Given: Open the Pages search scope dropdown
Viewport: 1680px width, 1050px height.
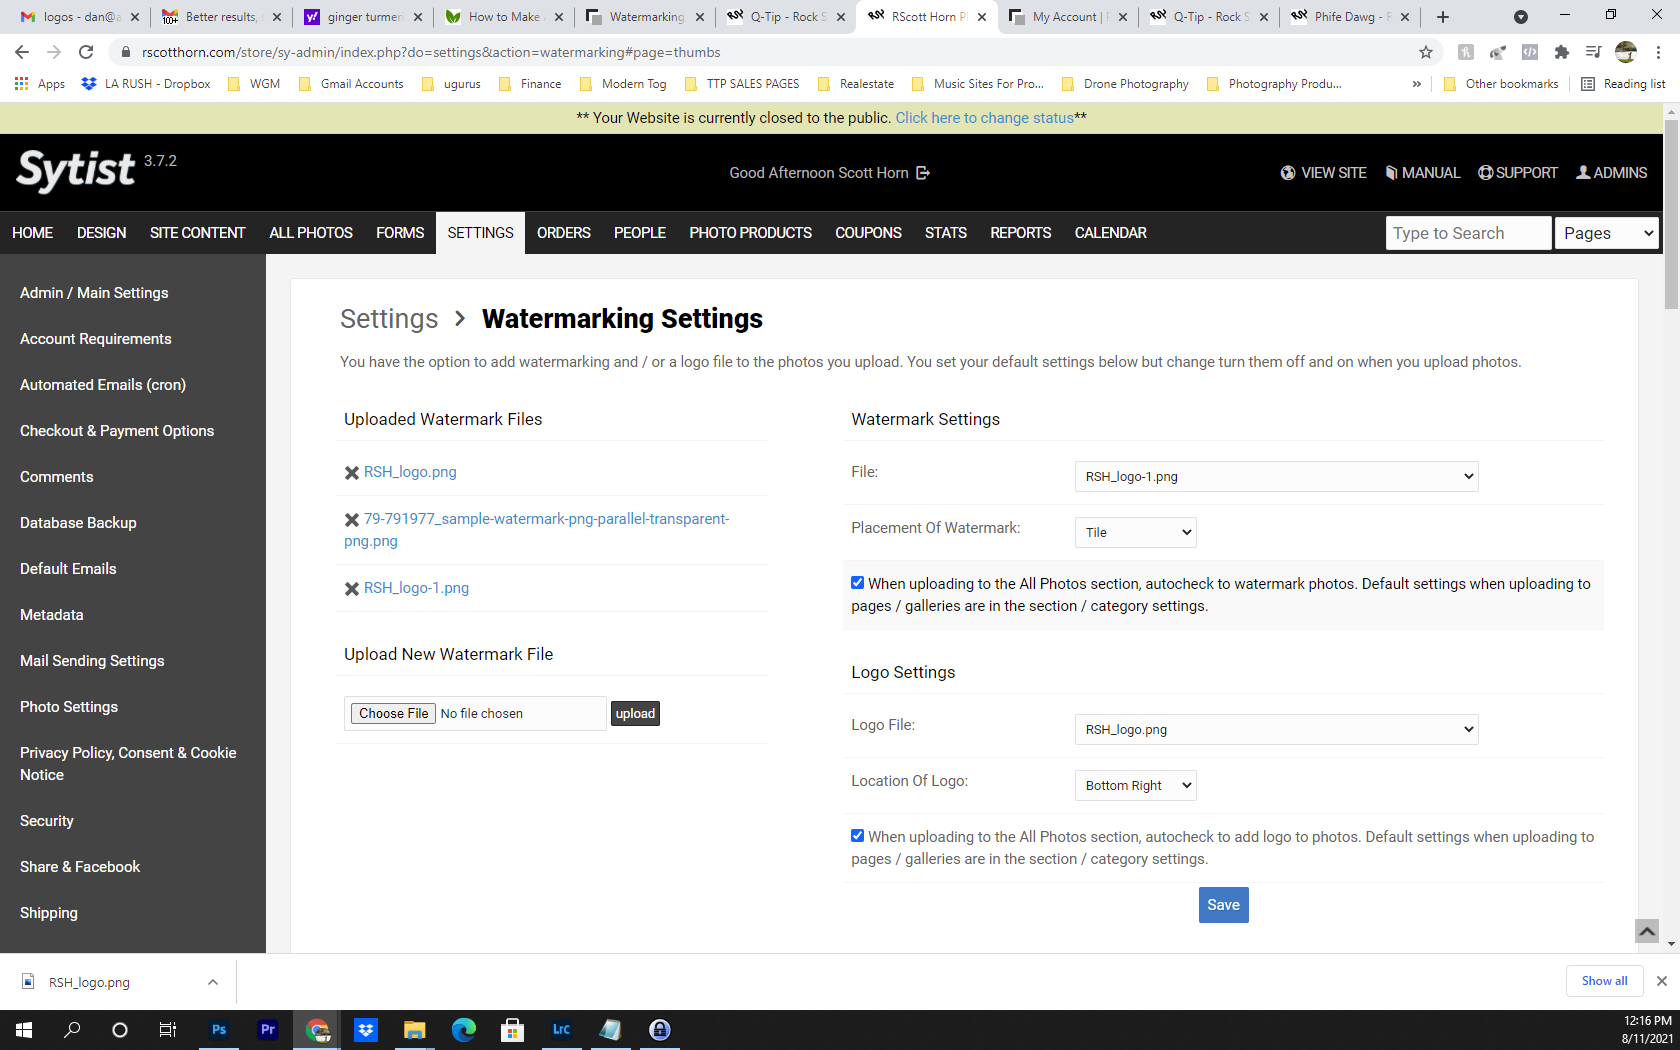Looking at the screenshot, I should pos(1607,233).
